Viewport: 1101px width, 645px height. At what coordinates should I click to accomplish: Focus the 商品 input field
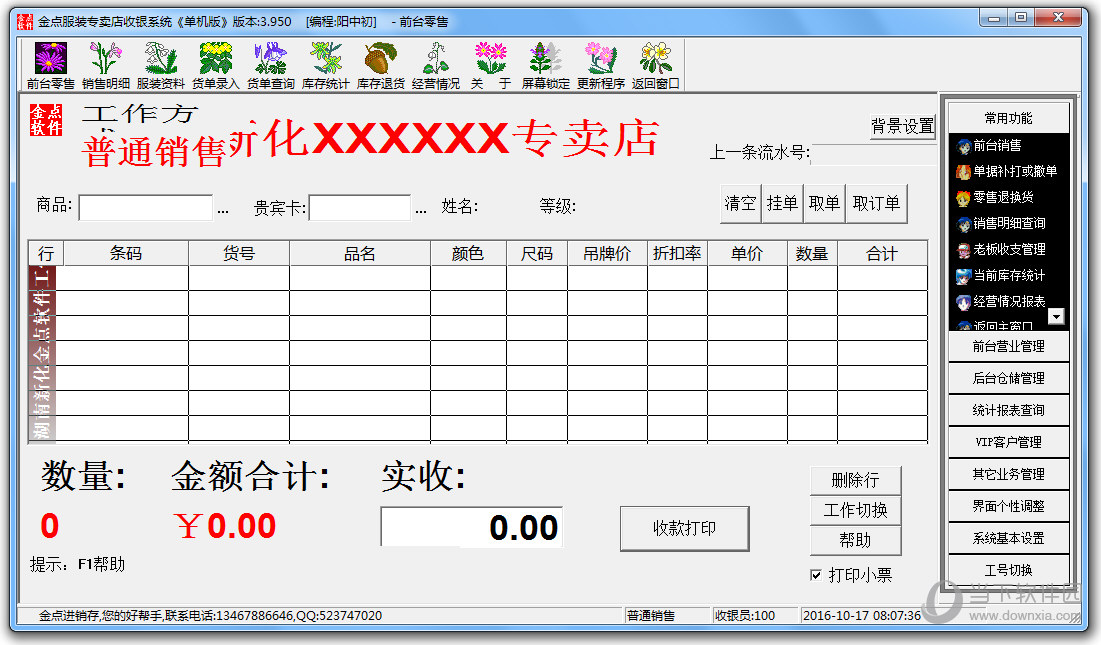point(145,208)
